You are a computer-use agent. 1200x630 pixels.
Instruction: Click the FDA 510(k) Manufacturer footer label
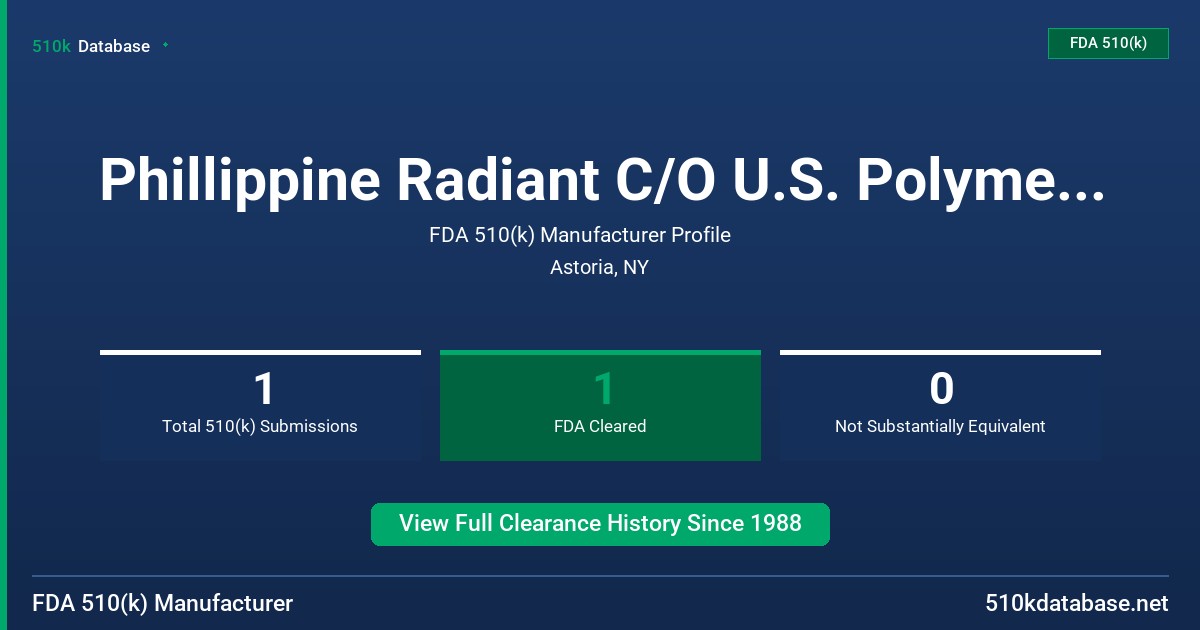[163, 604]
